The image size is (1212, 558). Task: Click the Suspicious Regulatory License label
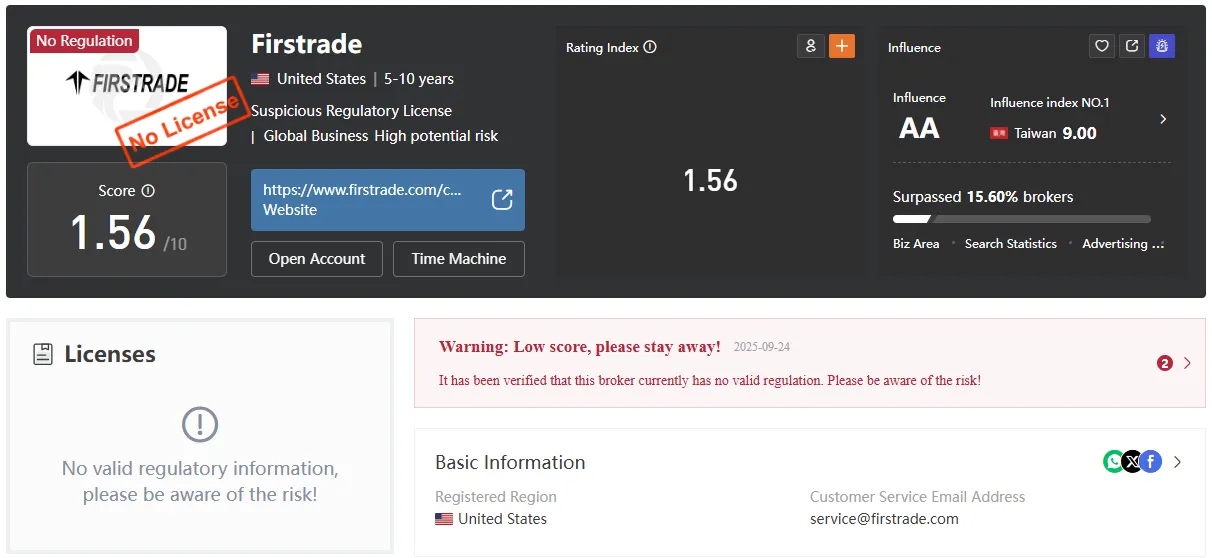(351, 110)
